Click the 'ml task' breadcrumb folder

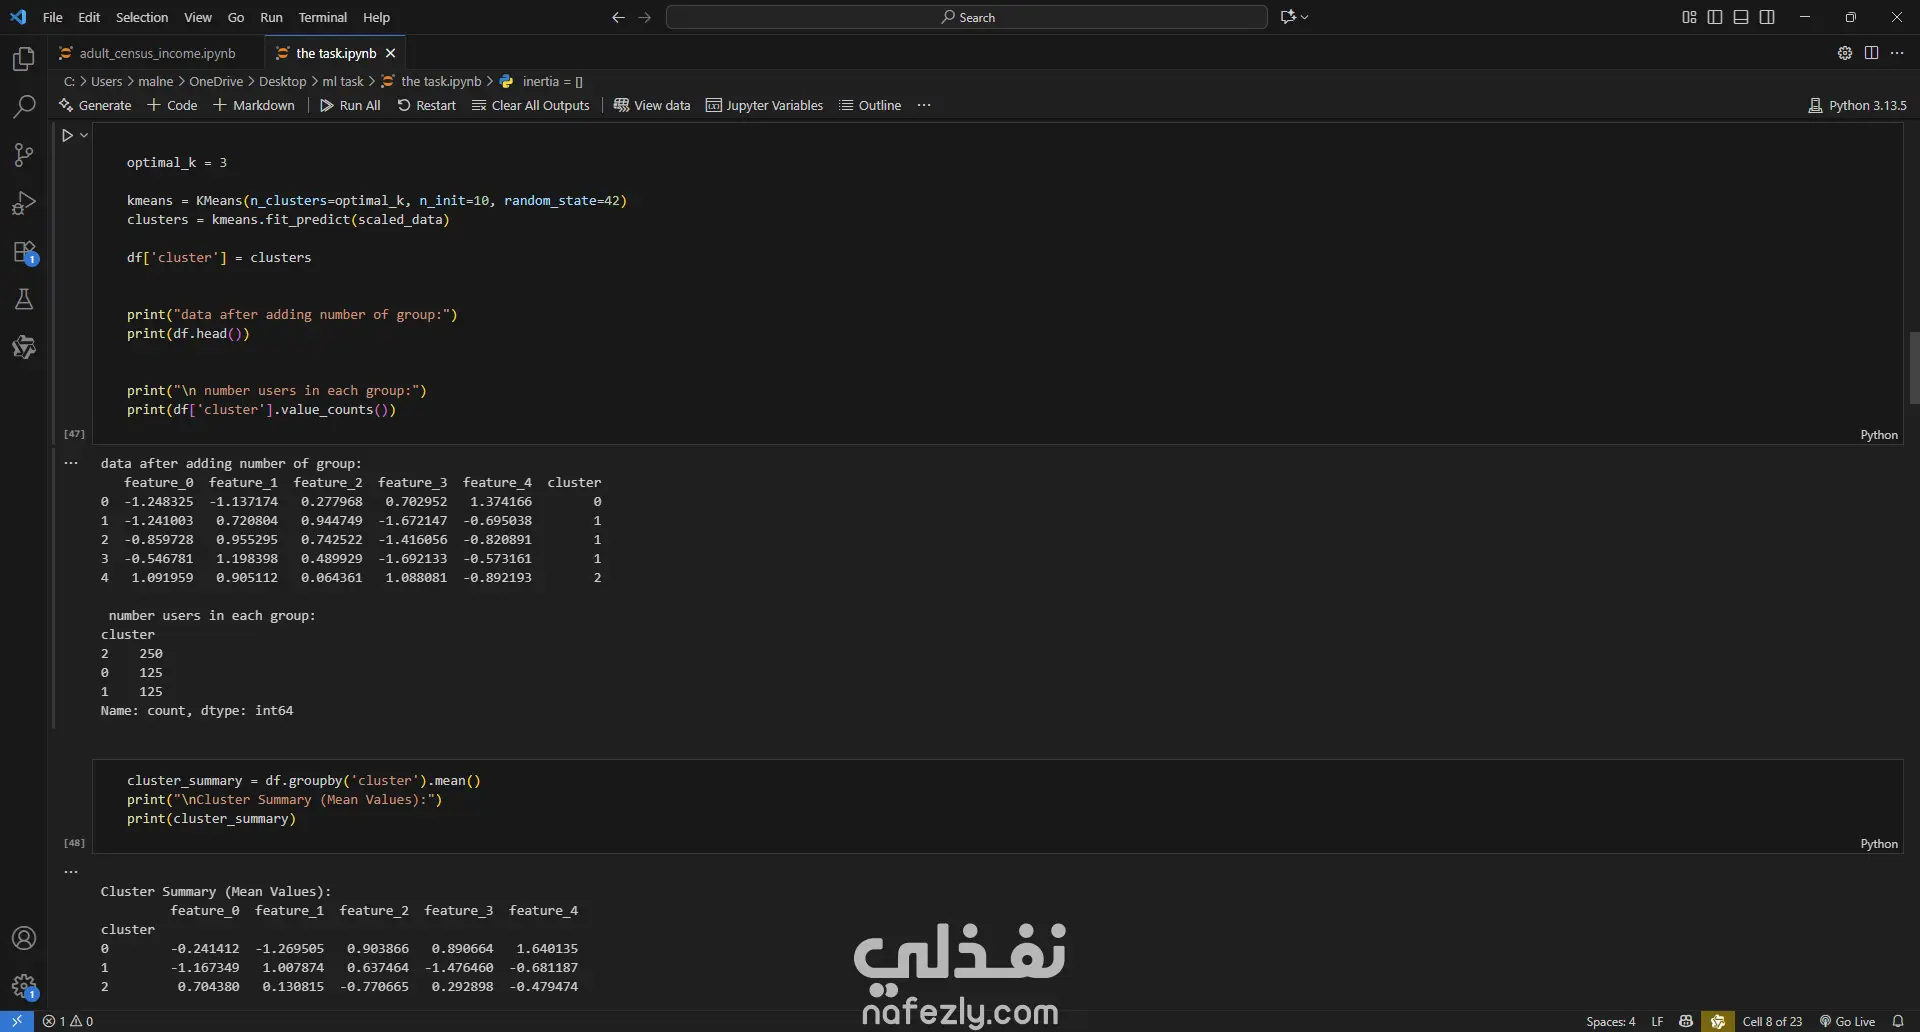(343, 81)
